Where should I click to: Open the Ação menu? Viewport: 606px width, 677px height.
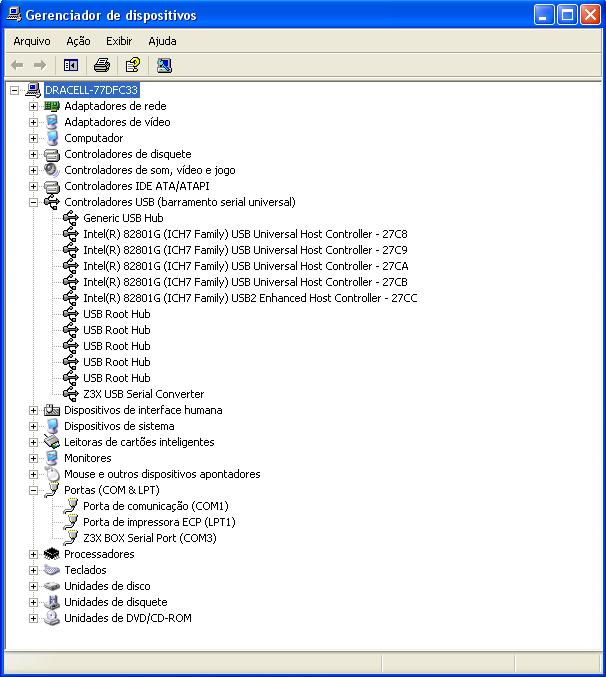[x=78, y=41]
